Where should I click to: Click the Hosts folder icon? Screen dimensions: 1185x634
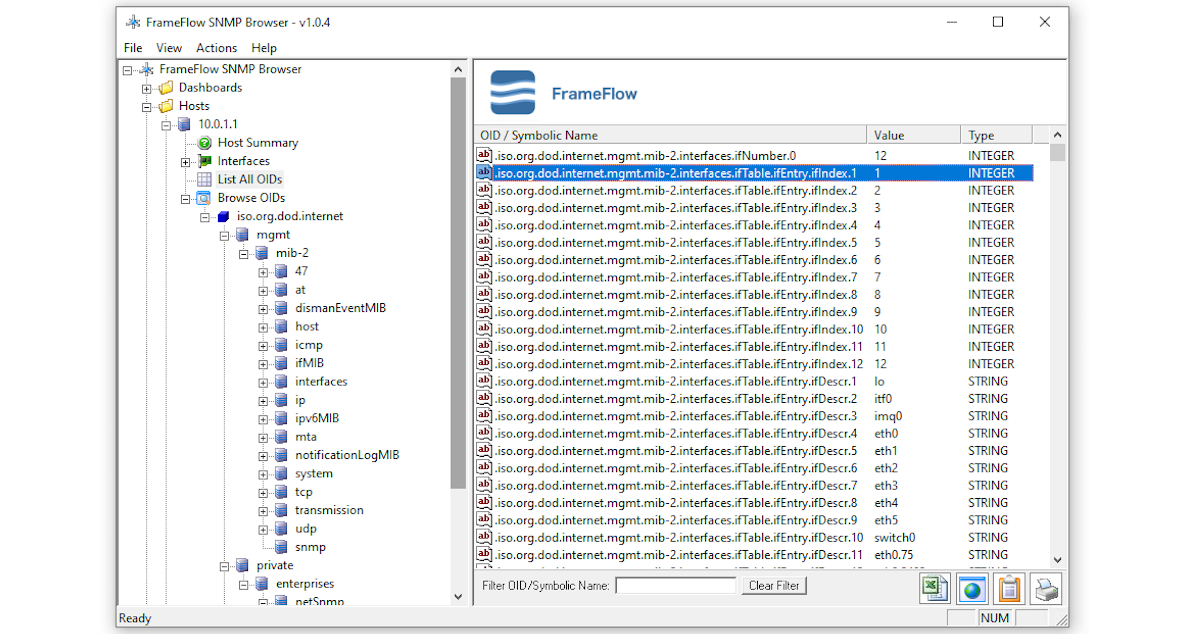pos(165,105)
